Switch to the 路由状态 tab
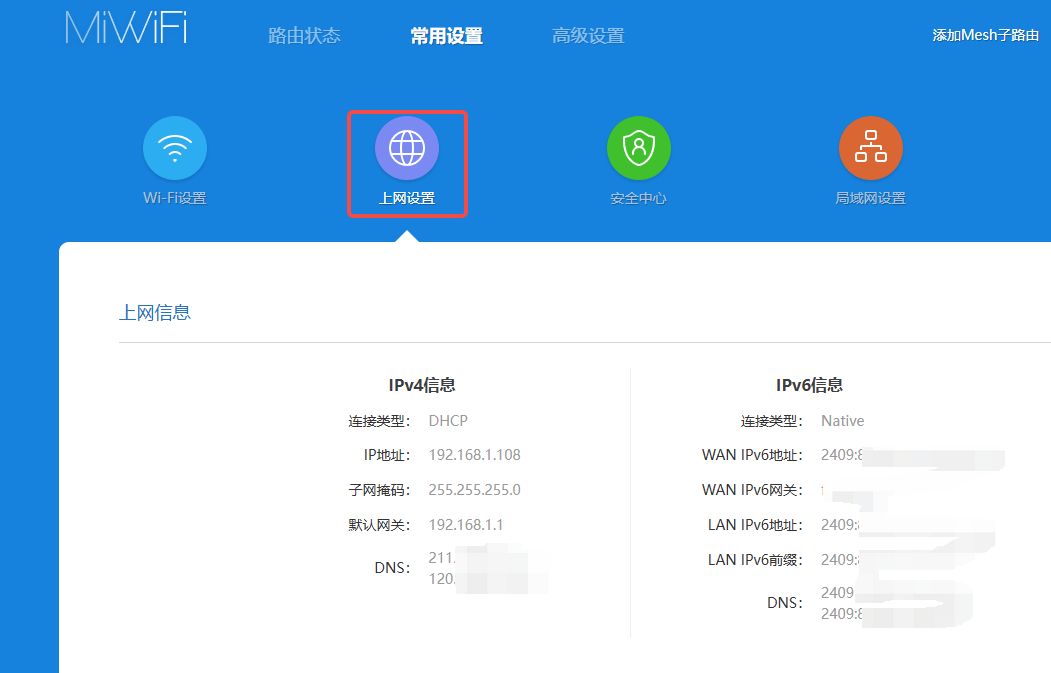1051x673 pixels. pos(304,36)
